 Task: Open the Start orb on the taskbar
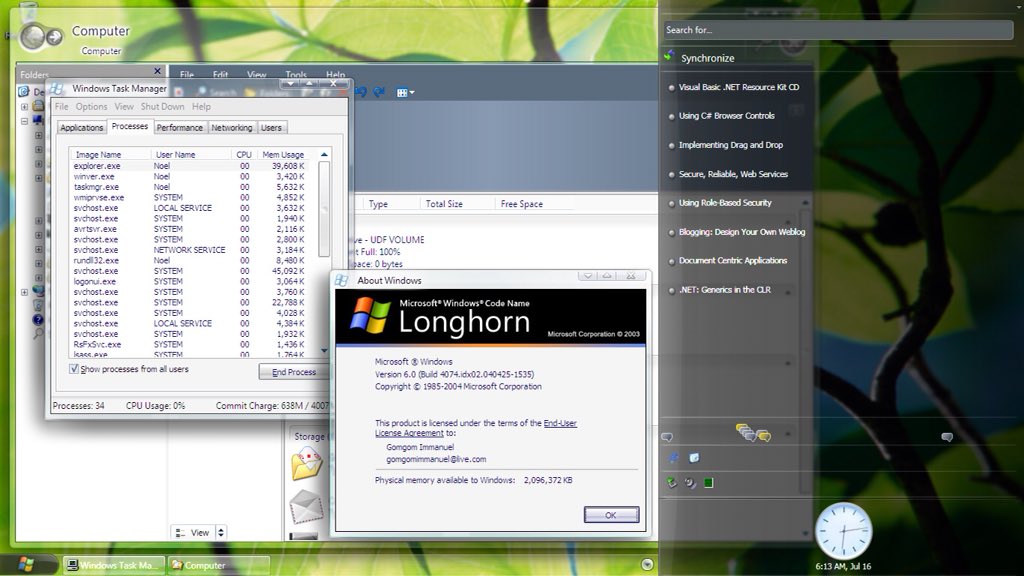pos(26,564)
